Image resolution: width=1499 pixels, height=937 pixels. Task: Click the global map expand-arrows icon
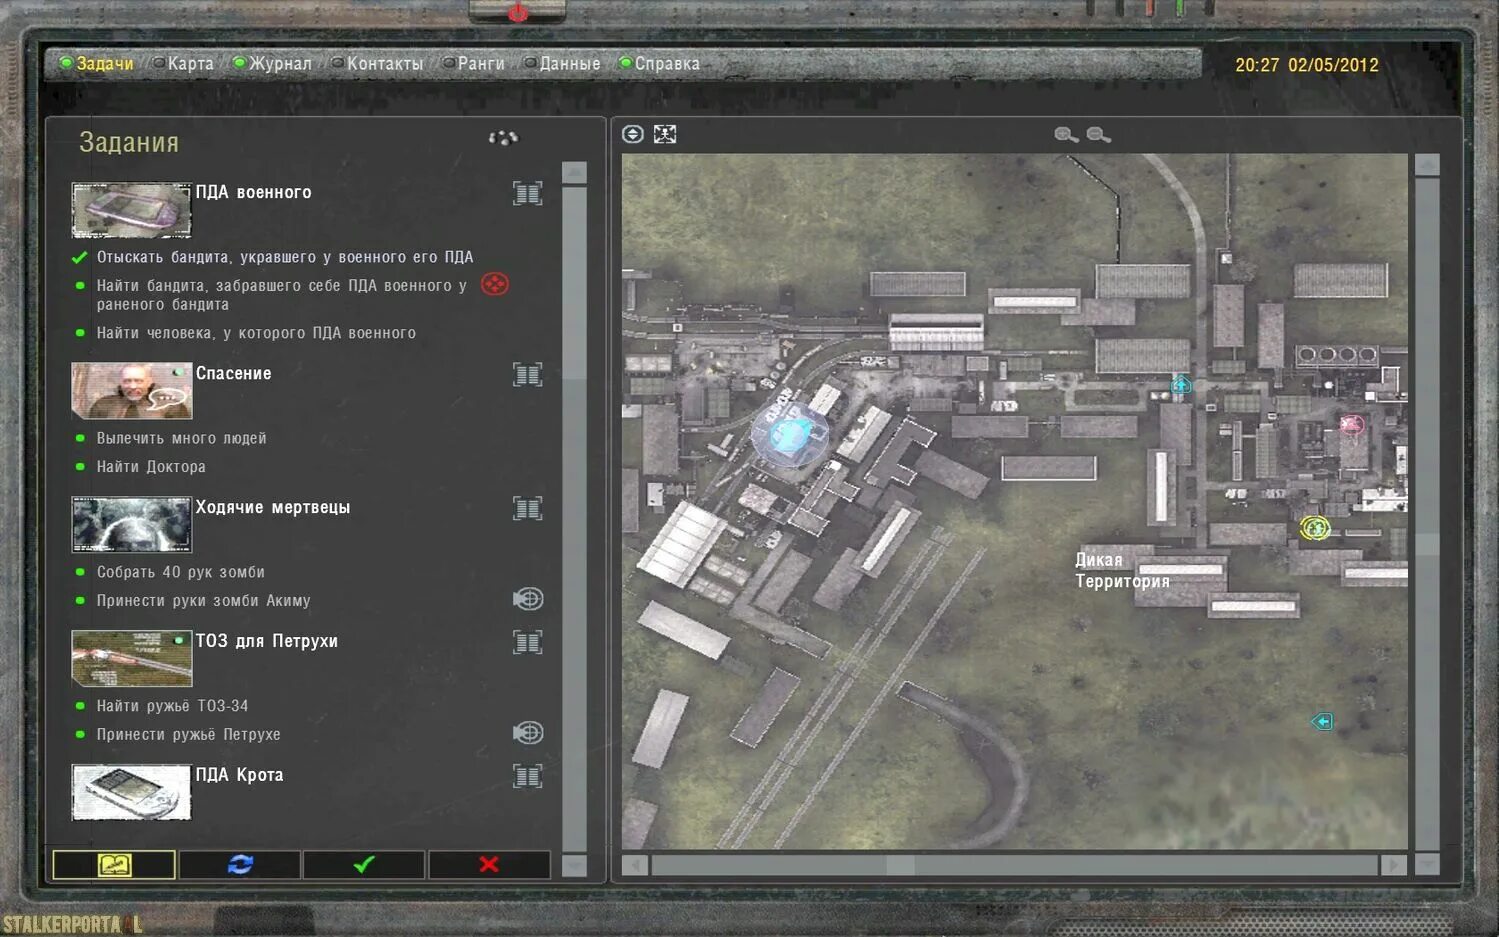coord(665,134)
